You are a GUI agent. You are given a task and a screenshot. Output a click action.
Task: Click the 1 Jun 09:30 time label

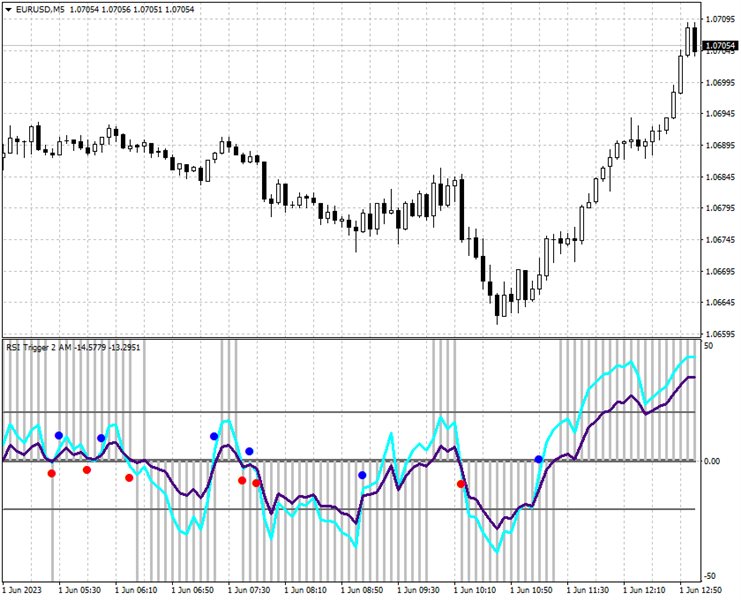pos(419,591)
